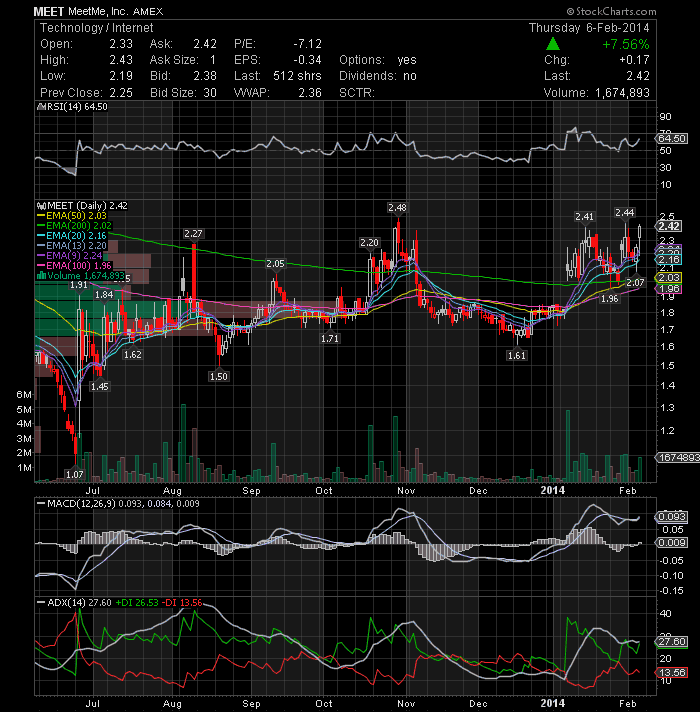The height and width of the screenshot is (712, 700).
Task: Click the 1.61 December low label
Action: coord(517,356)
